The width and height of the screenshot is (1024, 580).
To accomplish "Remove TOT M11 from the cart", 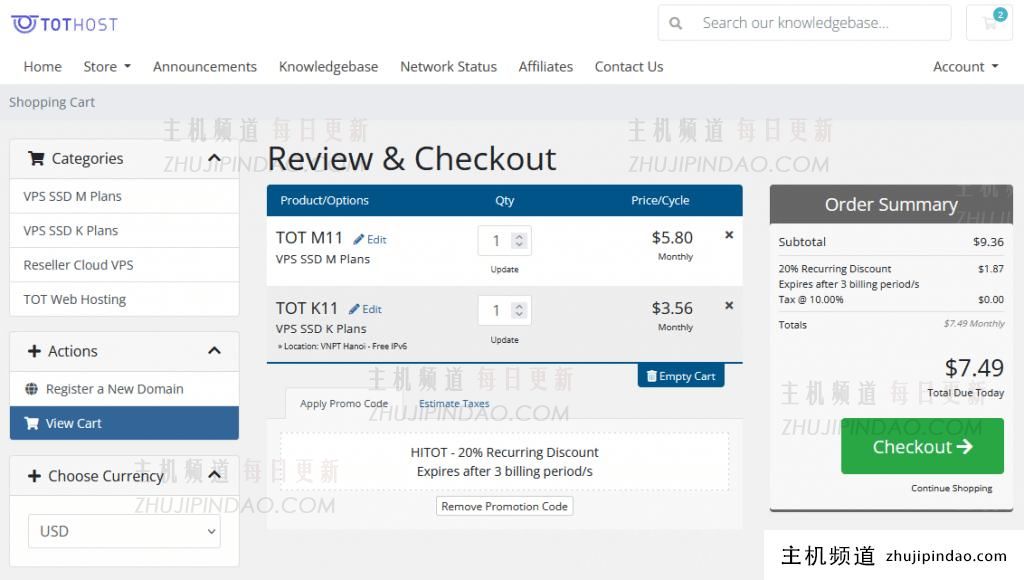I will [x=729, y=235].
